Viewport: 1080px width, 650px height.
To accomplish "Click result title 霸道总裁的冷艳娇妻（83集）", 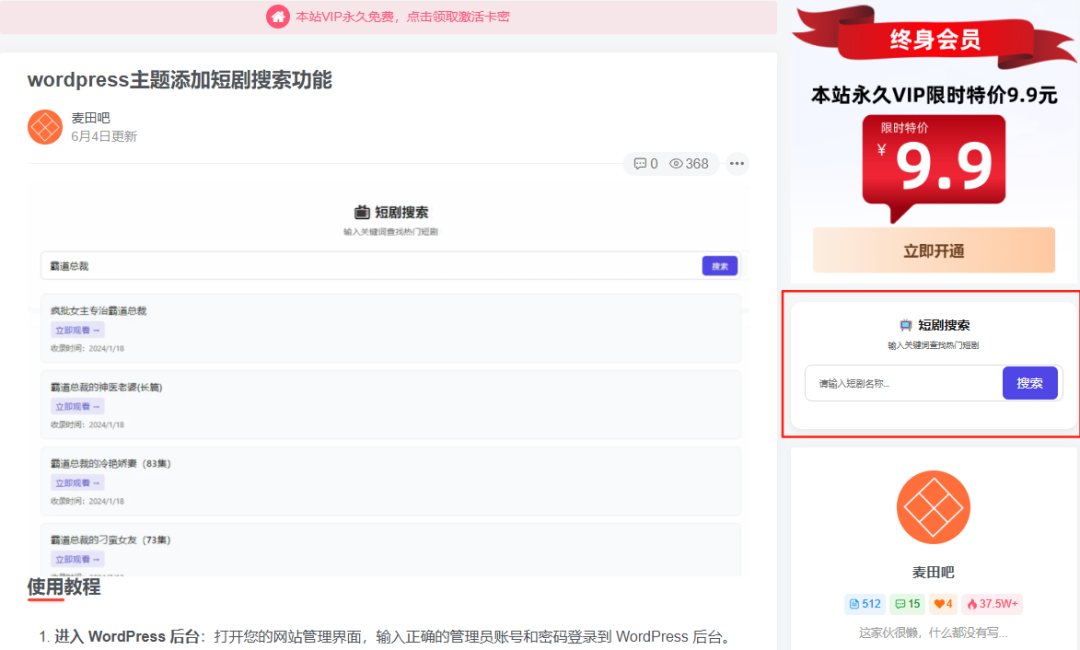I will [110, 463].
